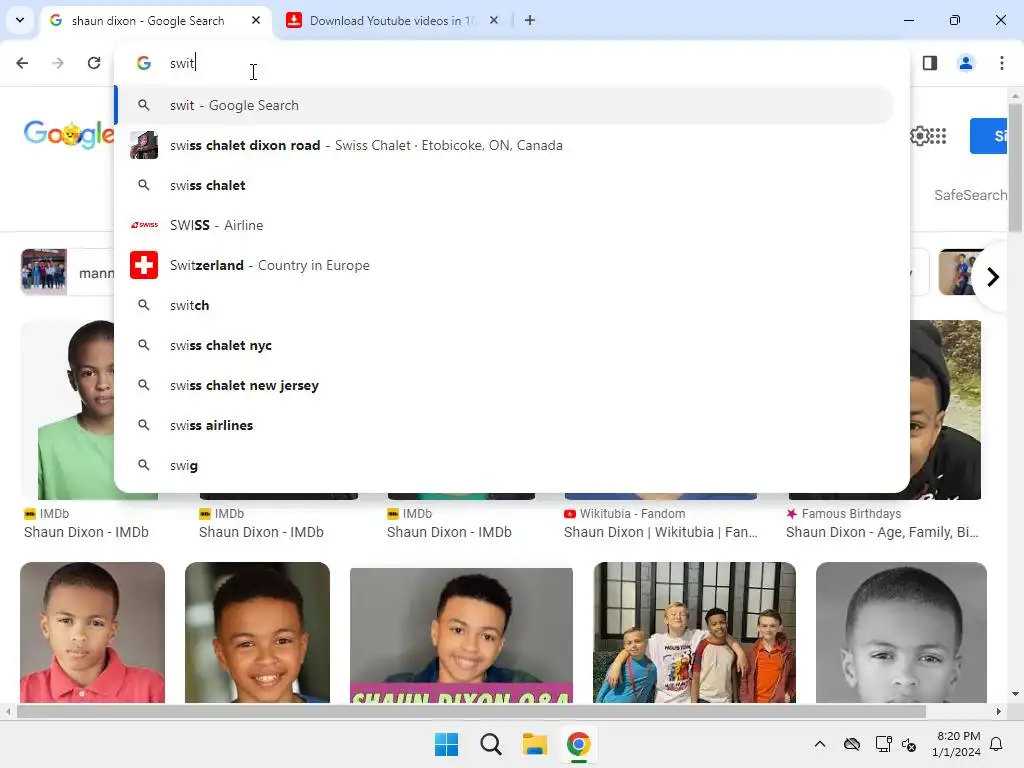This screenshot has height=768, width=1024.
Task: Click display network tray icon
Action: click(884, 744)
